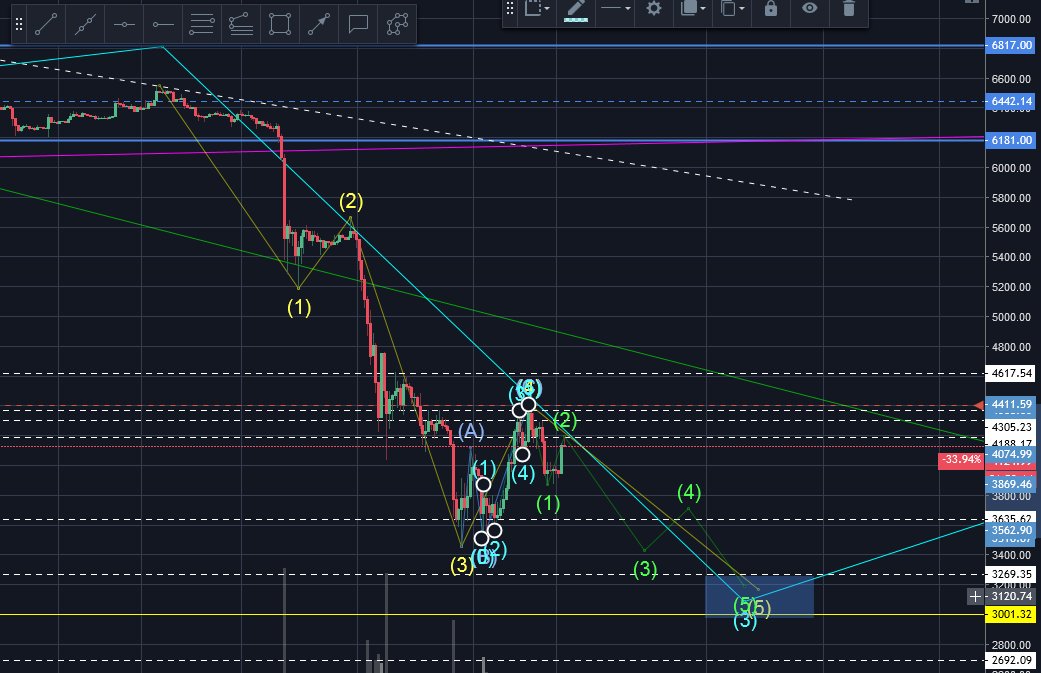Click the red 4411.59 price label
Image resolution: width=1041 pixels, height=673 pixels.
point(1010,404)
